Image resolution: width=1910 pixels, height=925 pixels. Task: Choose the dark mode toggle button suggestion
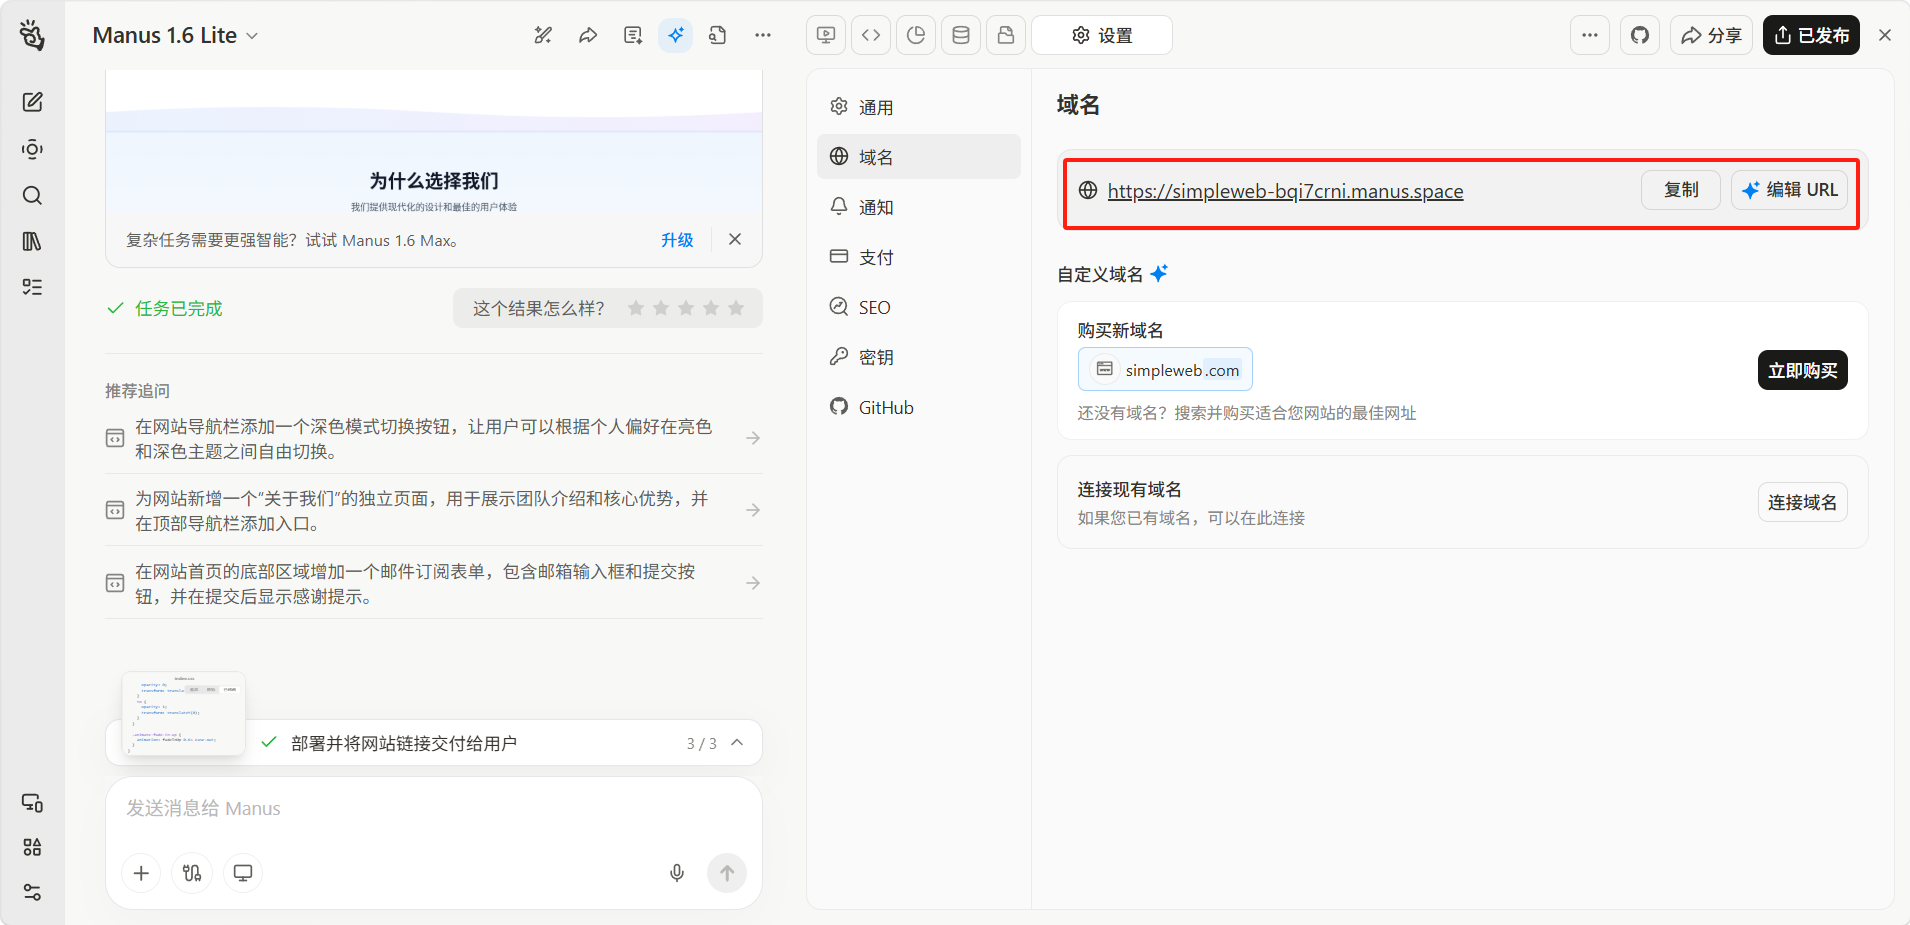[x=434, y=438]
